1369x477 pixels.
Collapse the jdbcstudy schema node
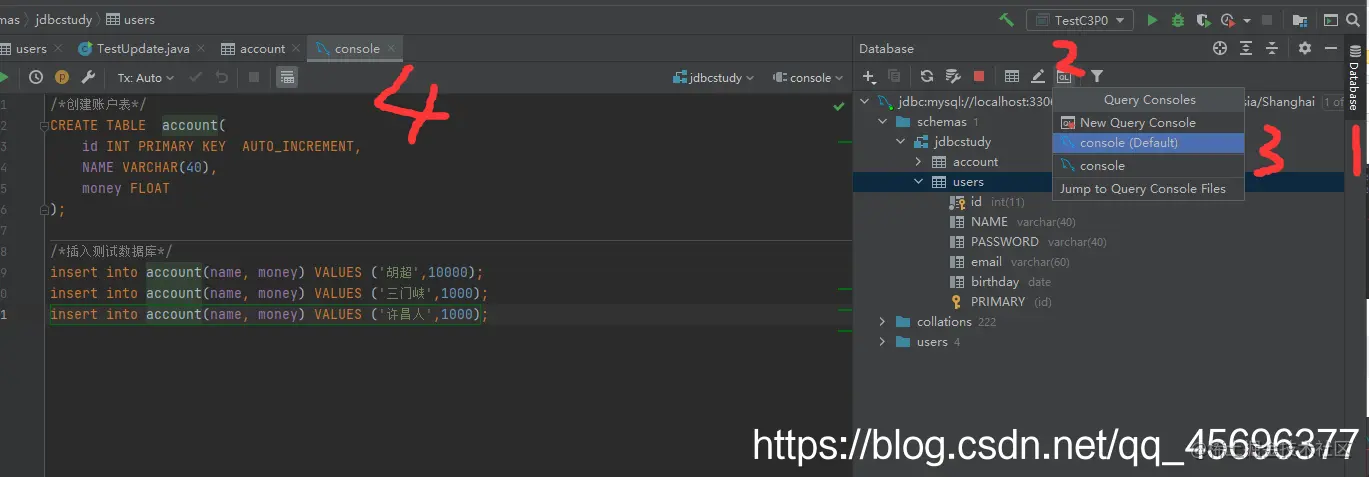[901, 142]
